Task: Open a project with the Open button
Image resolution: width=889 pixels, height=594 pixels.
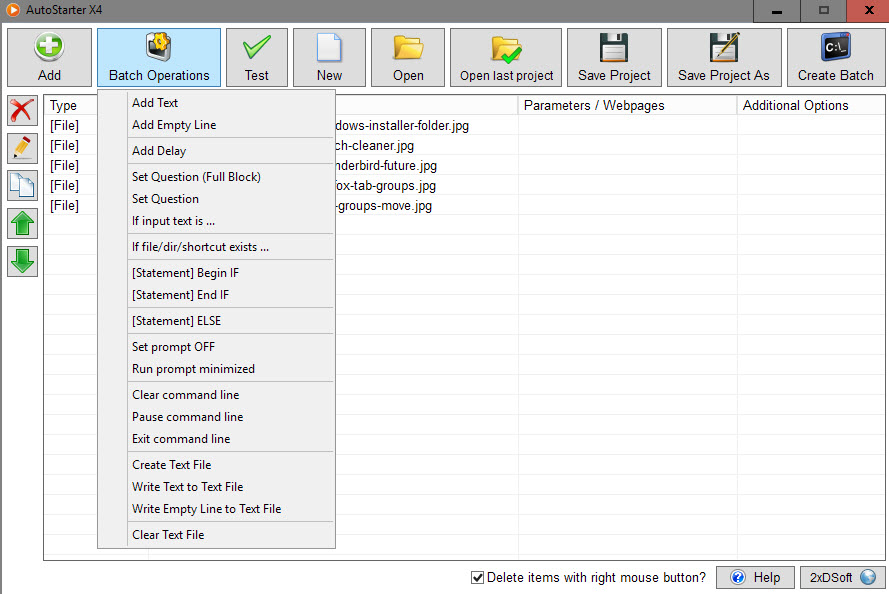Action: 408,58
